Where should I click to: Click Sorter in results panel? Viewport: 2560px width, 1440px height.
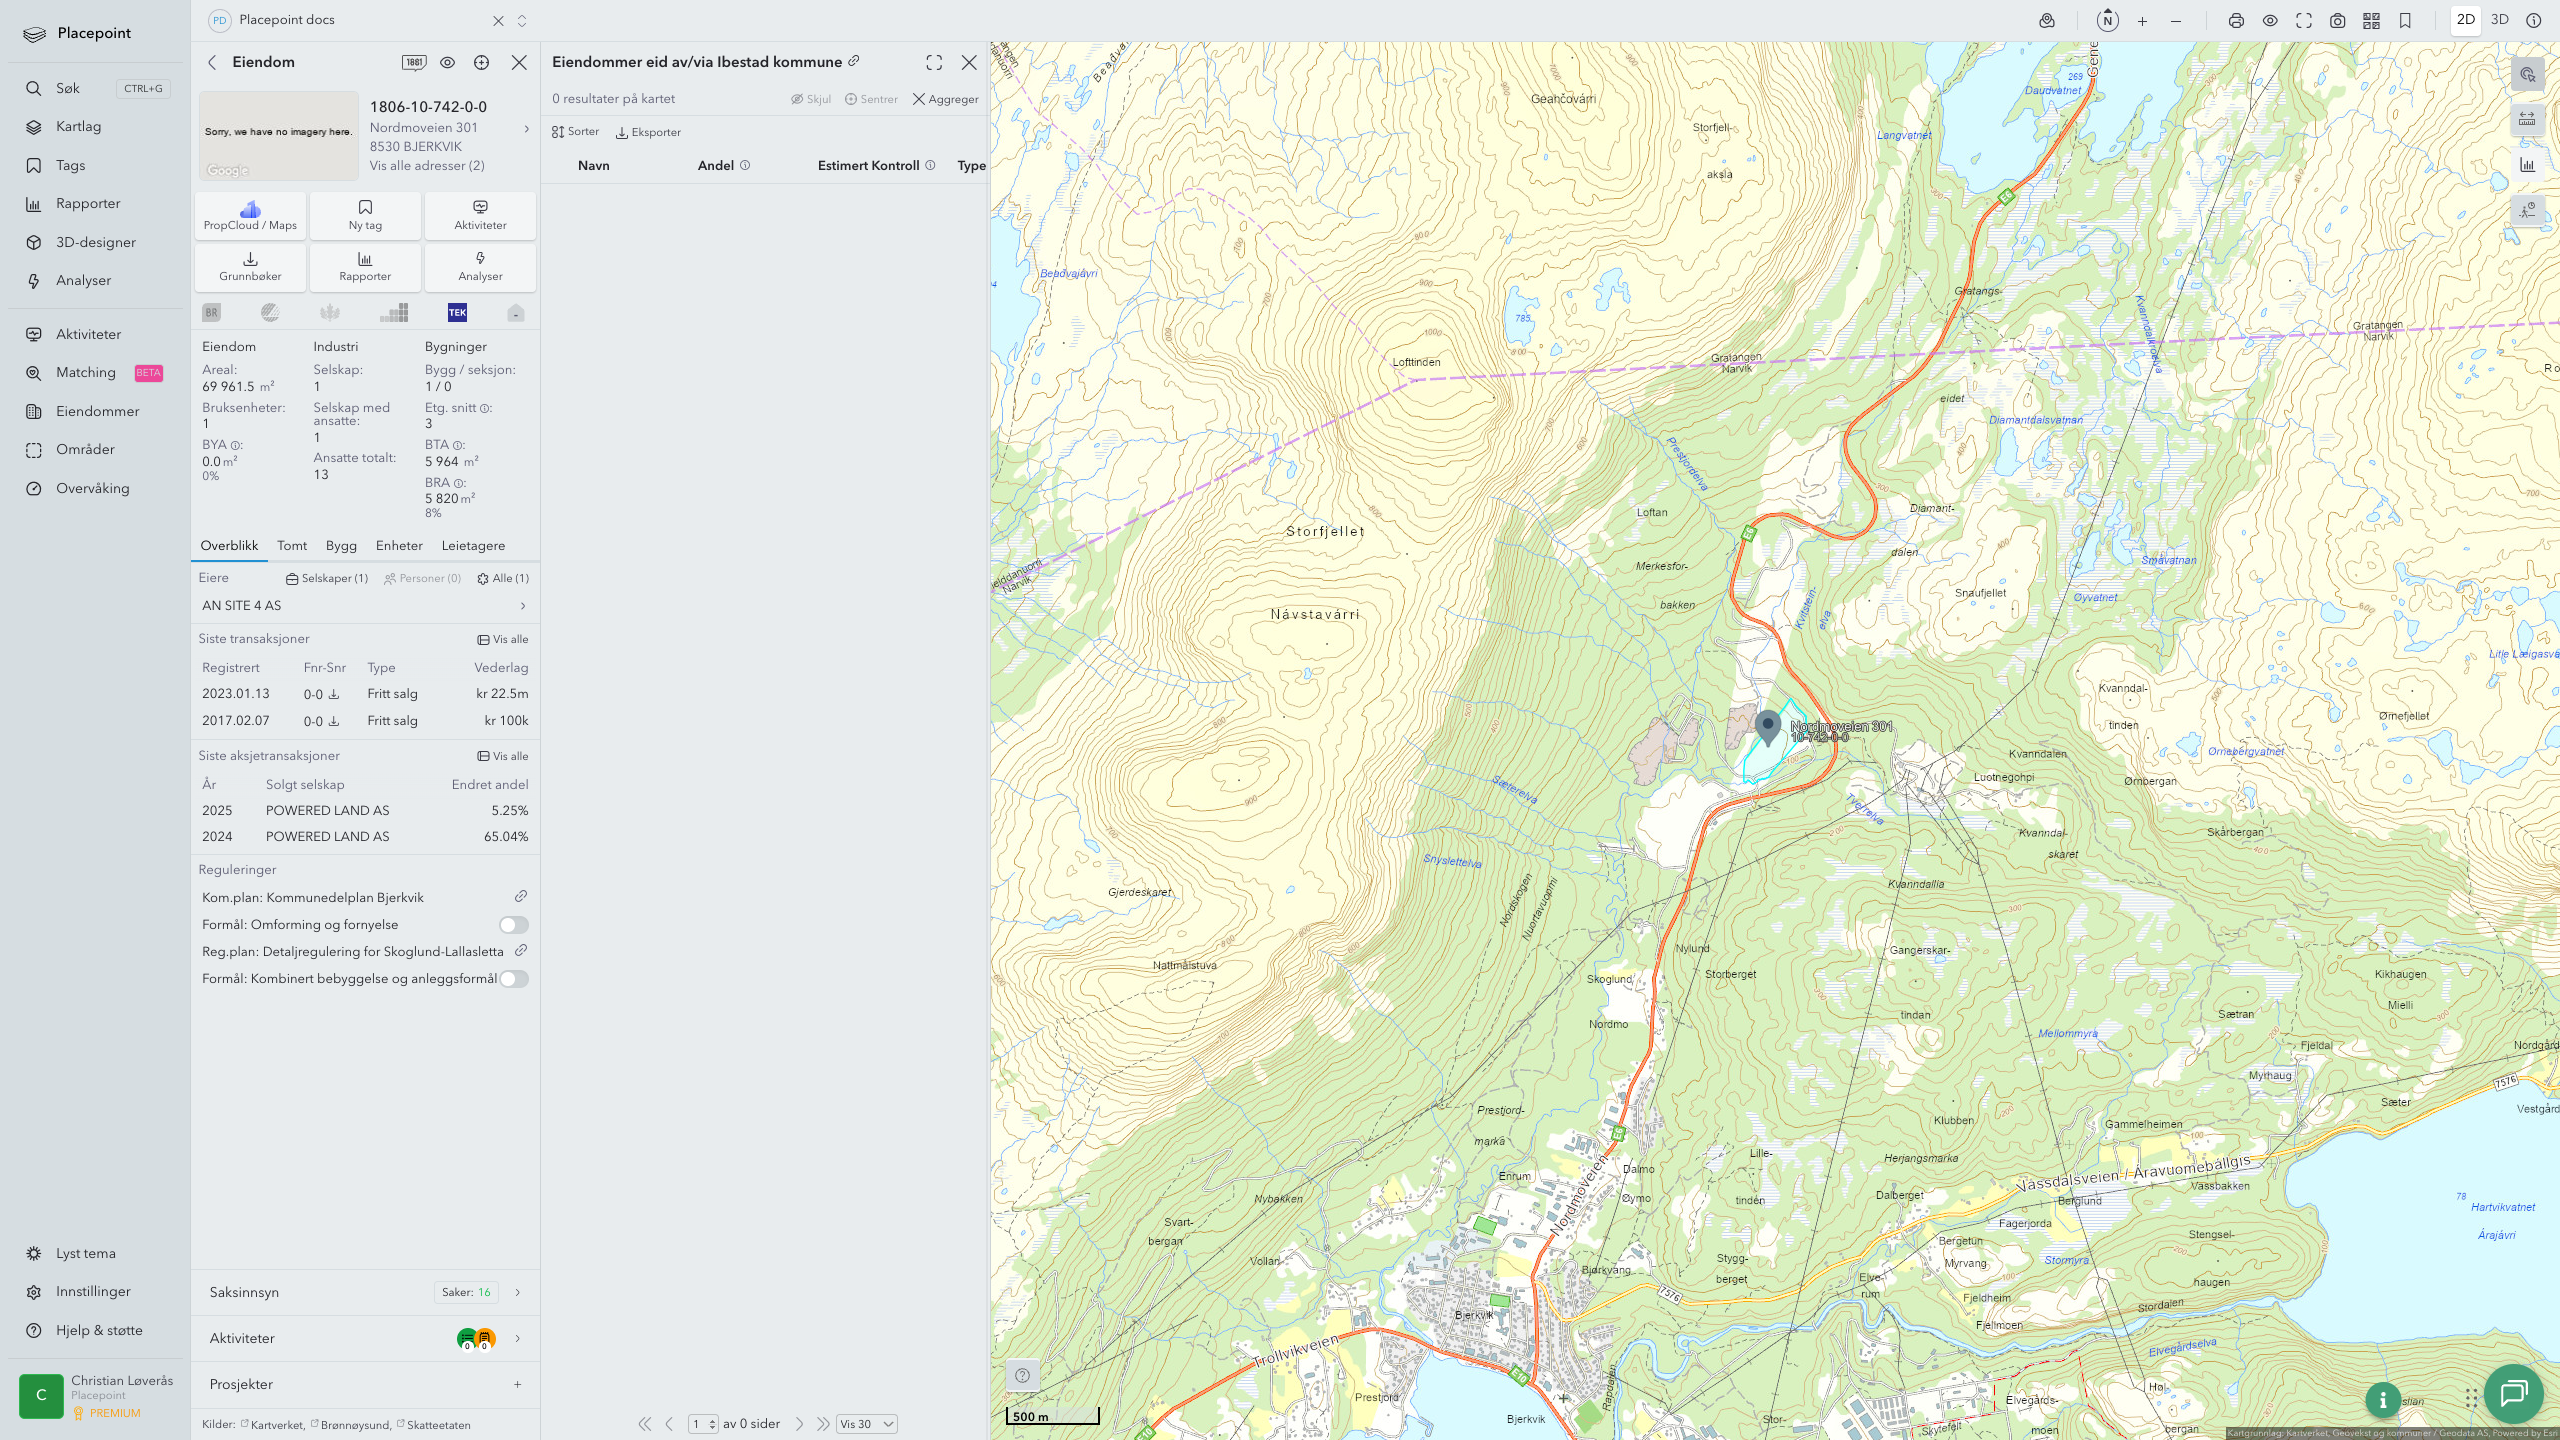pyautogui.click(x=575, y=132)
